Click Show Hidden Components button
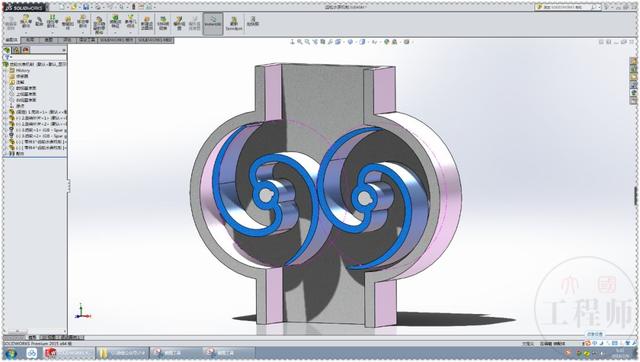Image resolution: width=640 pixels, height=362 pixels. pyautogui.click(x=99, y=24)
